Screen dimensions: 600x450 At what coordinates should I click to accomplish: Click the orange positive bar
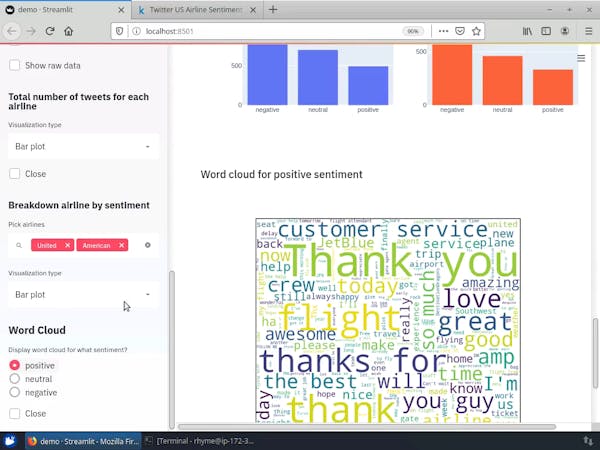click(x=553, y=87)
